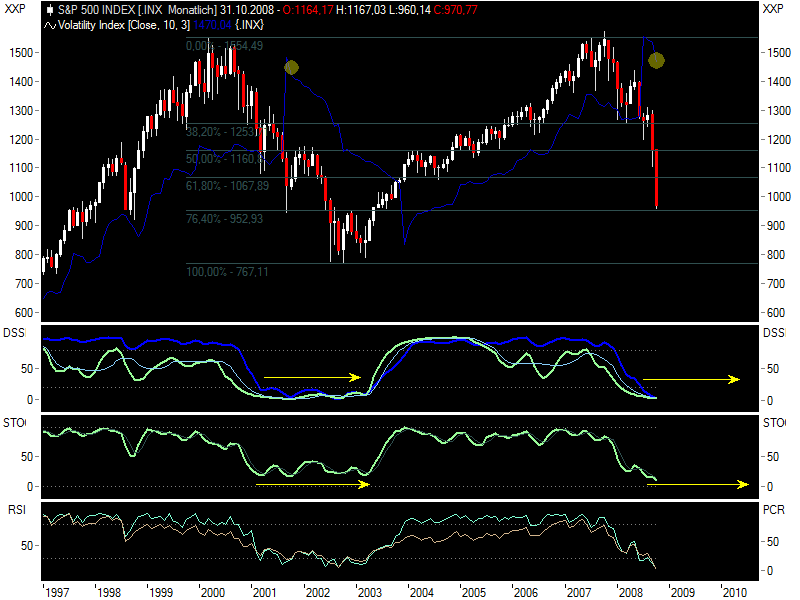Click the 1000 price level on left axis

[21, 197]
